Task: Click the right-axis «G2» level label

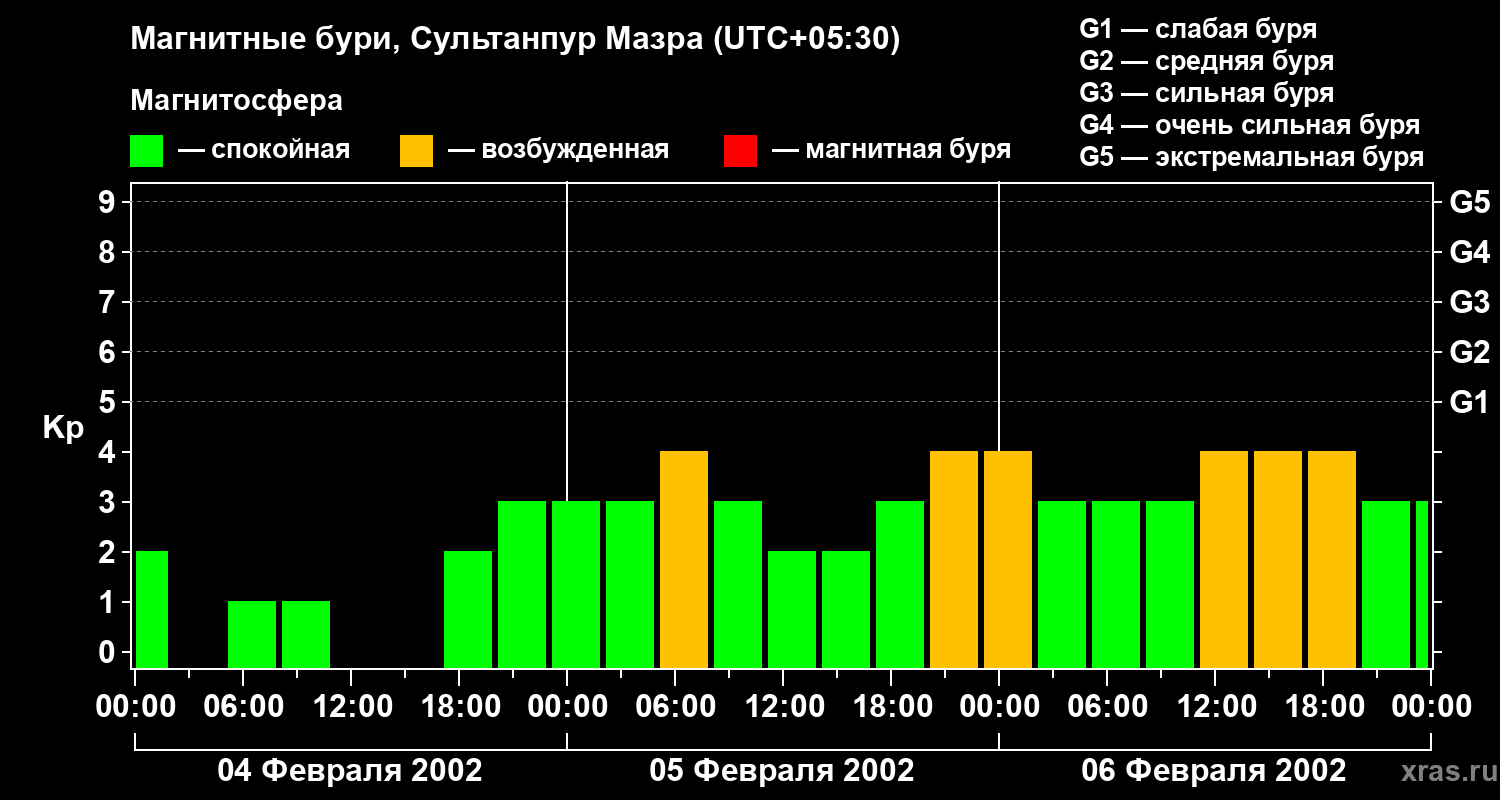Action: click(x=1469, y=352)
